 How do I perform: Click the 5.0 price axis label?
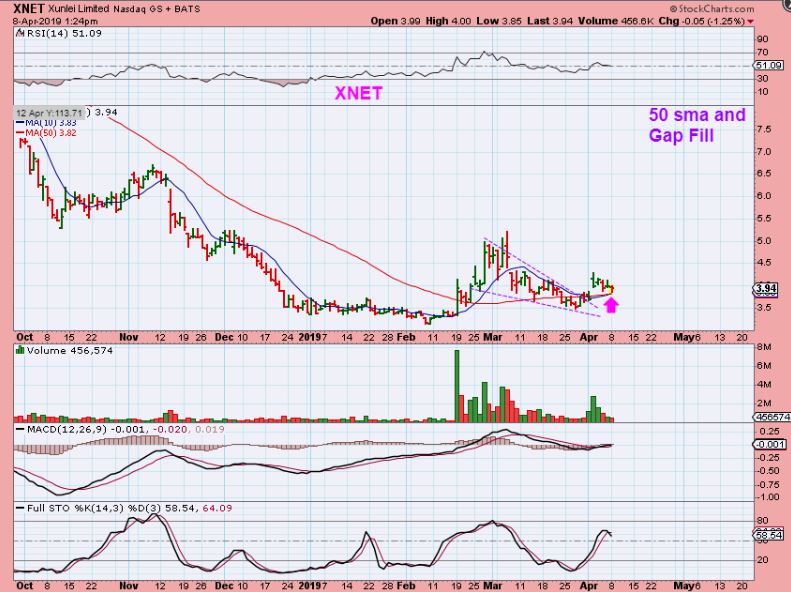[x=764, y=241]
